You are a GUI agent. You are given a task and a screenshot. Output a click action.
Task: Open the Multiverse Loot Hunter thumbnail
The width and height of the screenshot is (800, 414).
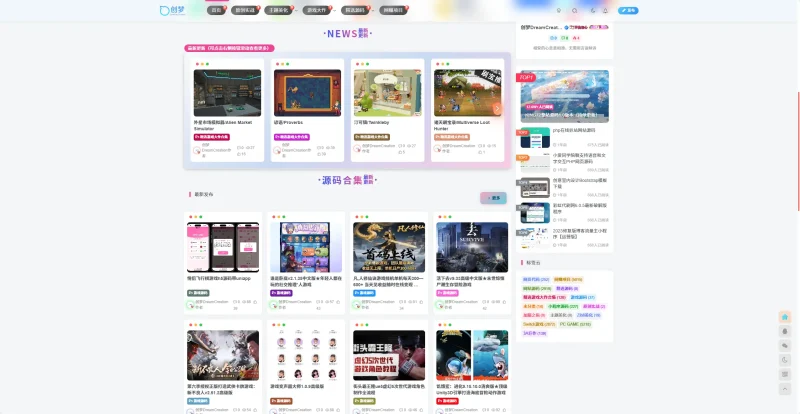(467, 93)
